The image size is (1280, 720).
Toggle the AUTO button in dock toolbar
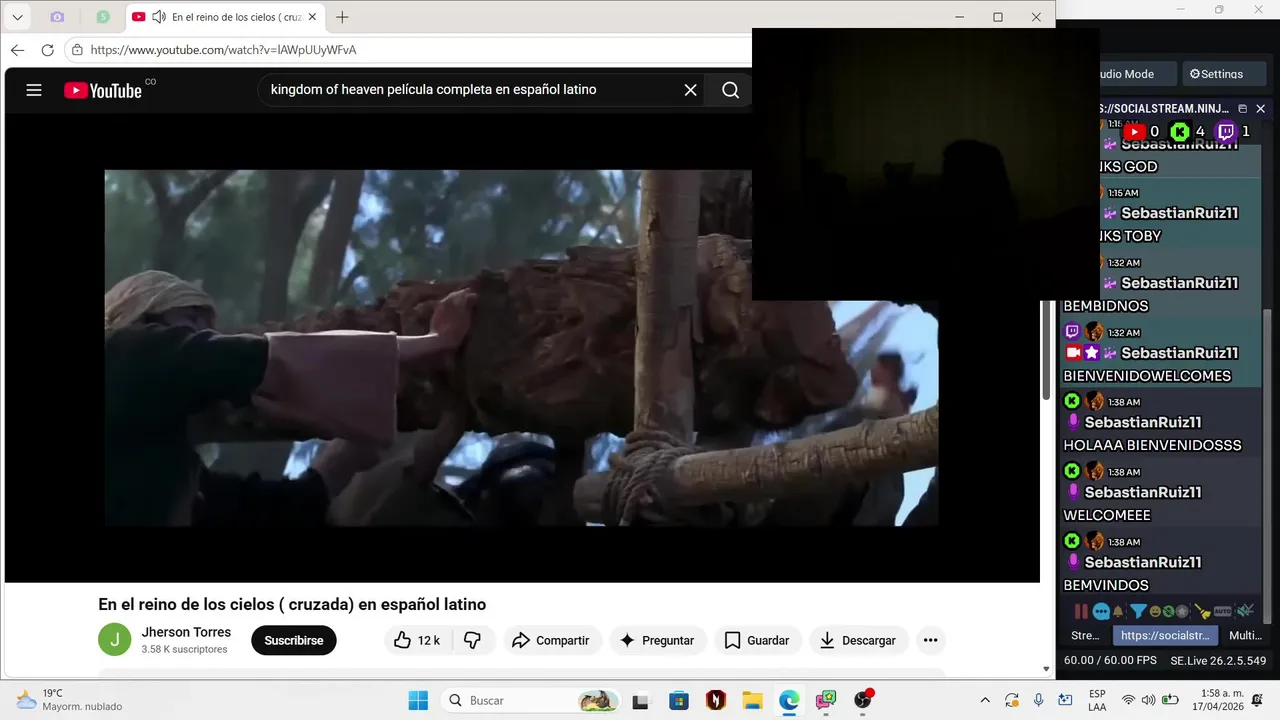click(x=1223, y=611)
